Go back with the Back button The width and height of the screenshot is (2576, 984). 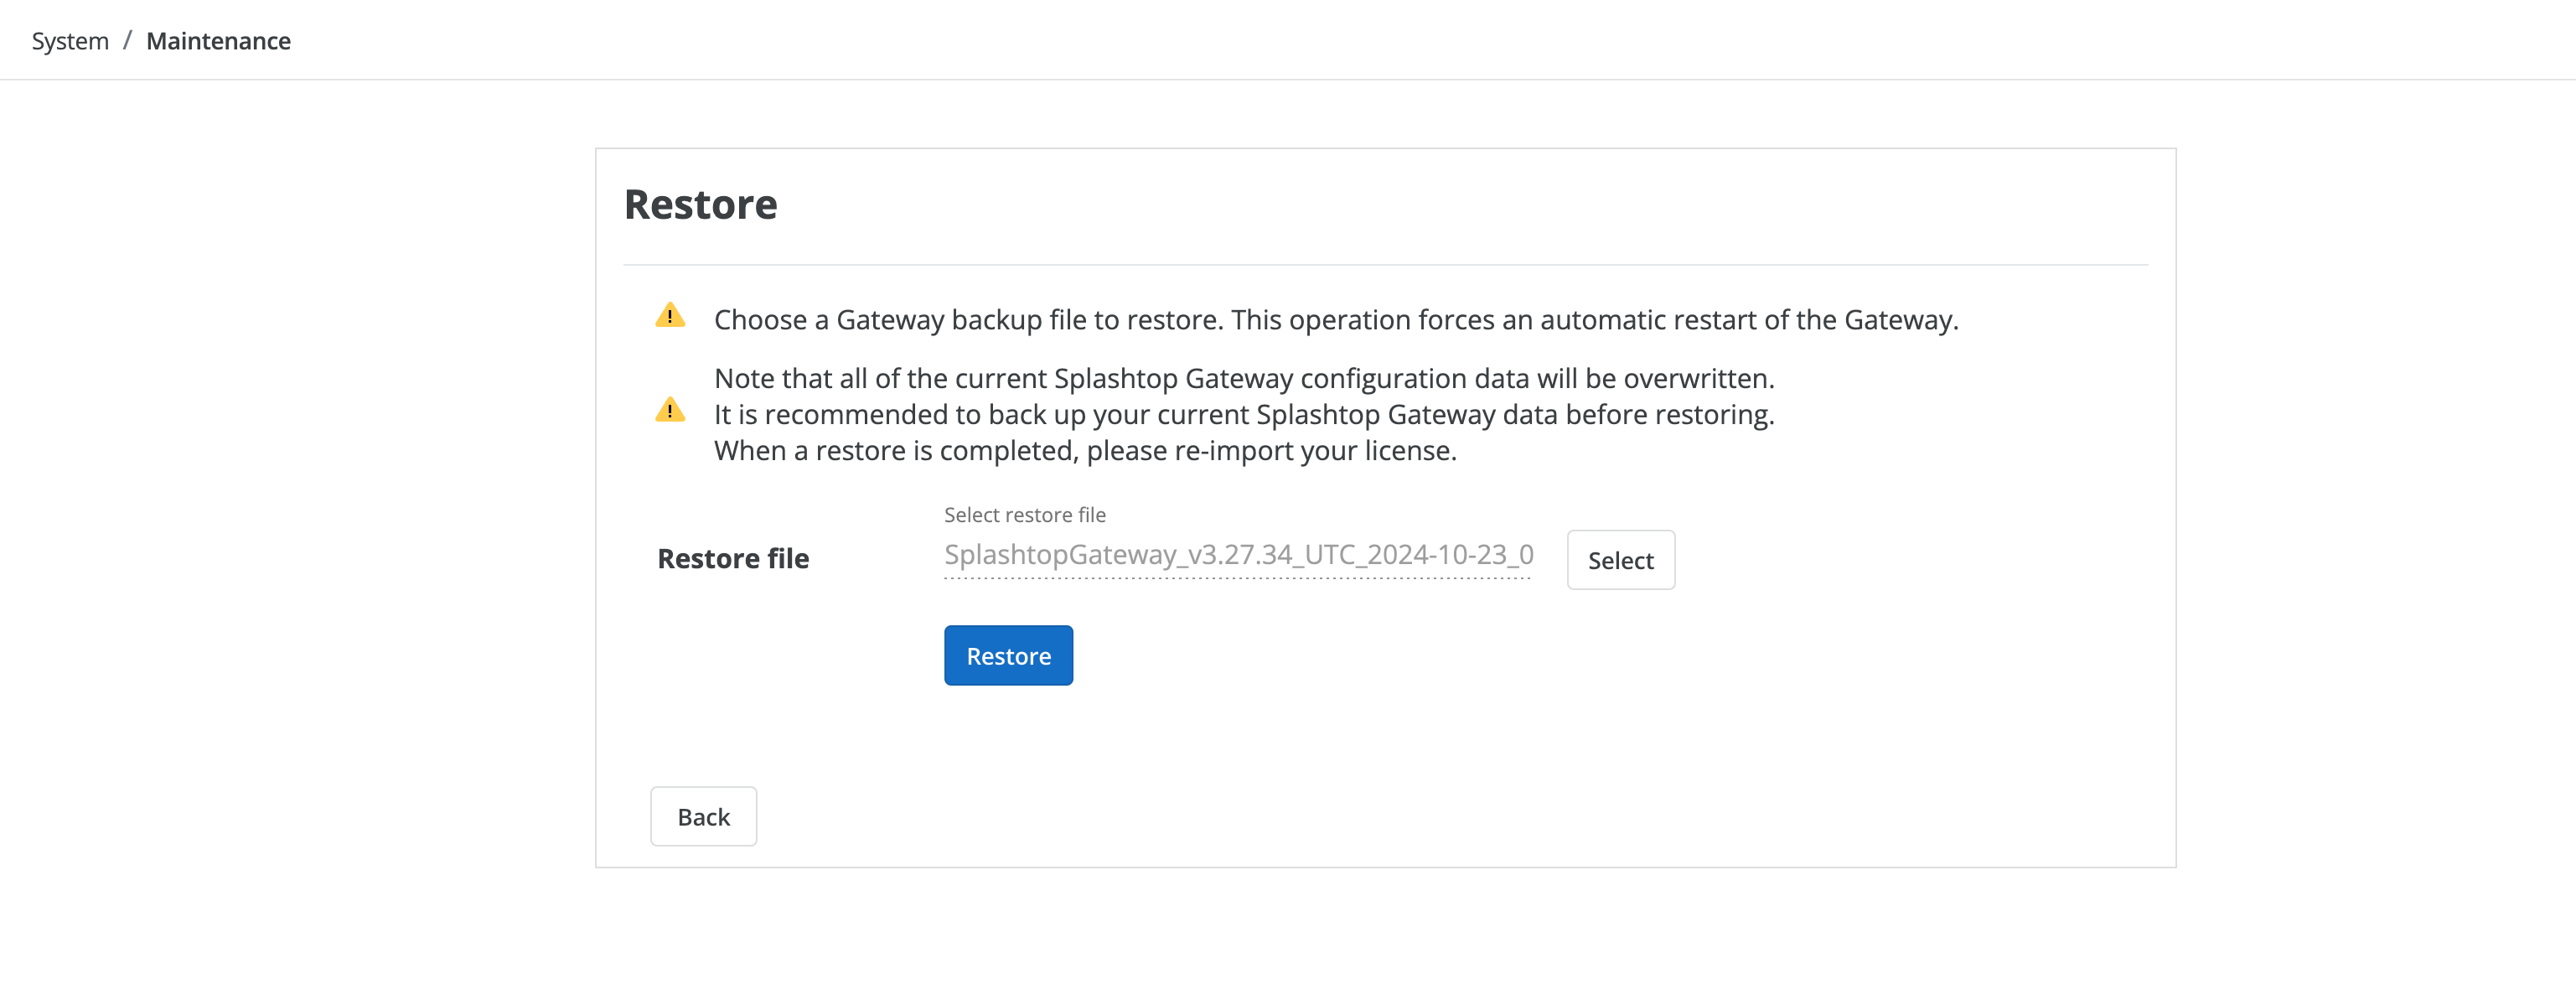pos(703,816)
